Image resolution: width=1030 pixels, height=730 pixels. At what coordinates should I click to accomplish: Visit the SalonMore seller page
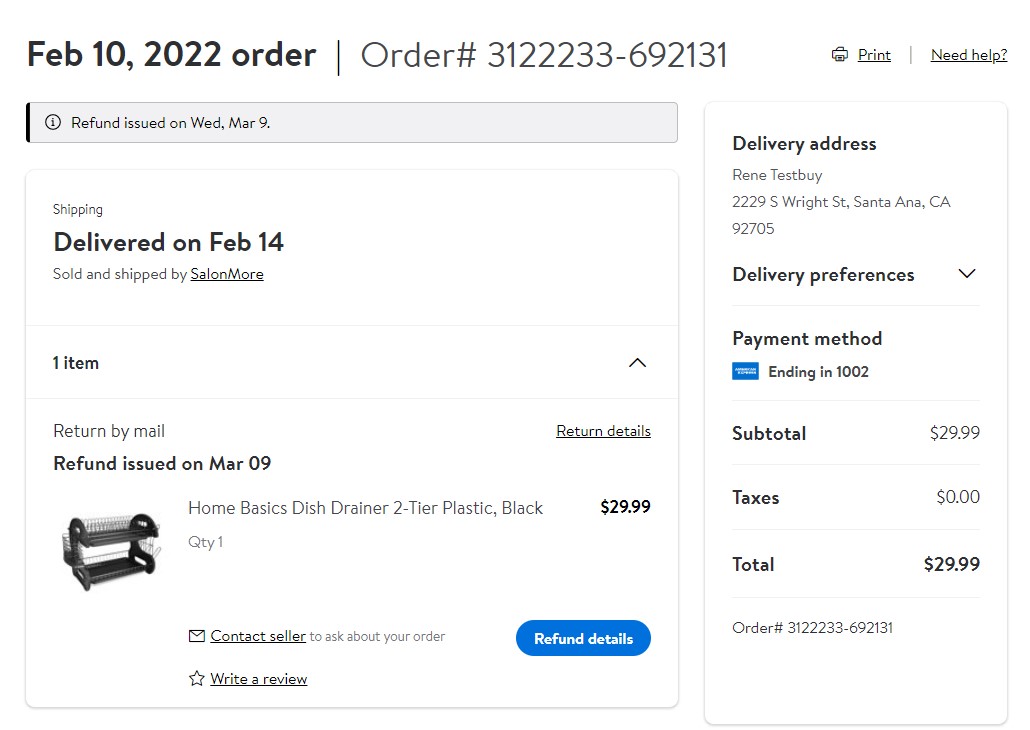pos(227,274)
